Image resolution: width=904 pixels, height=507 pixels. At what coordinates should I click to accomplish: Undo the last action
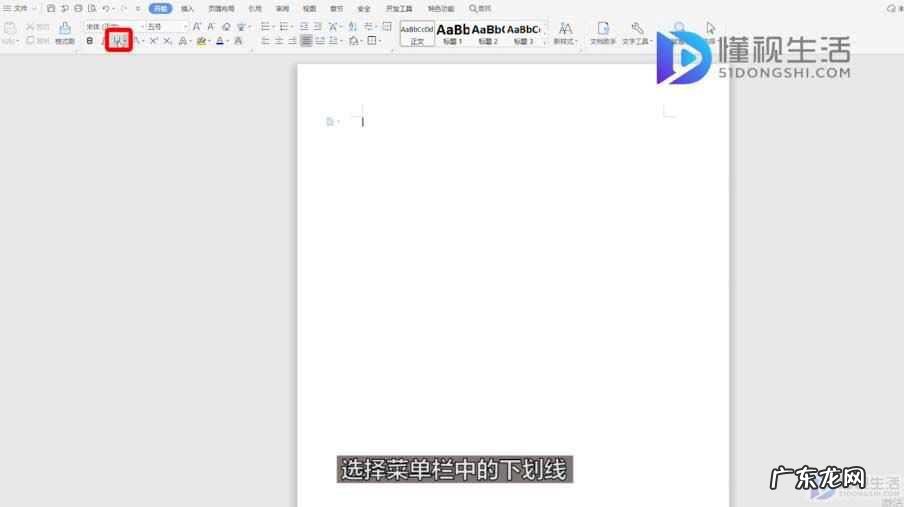point(106,9)
